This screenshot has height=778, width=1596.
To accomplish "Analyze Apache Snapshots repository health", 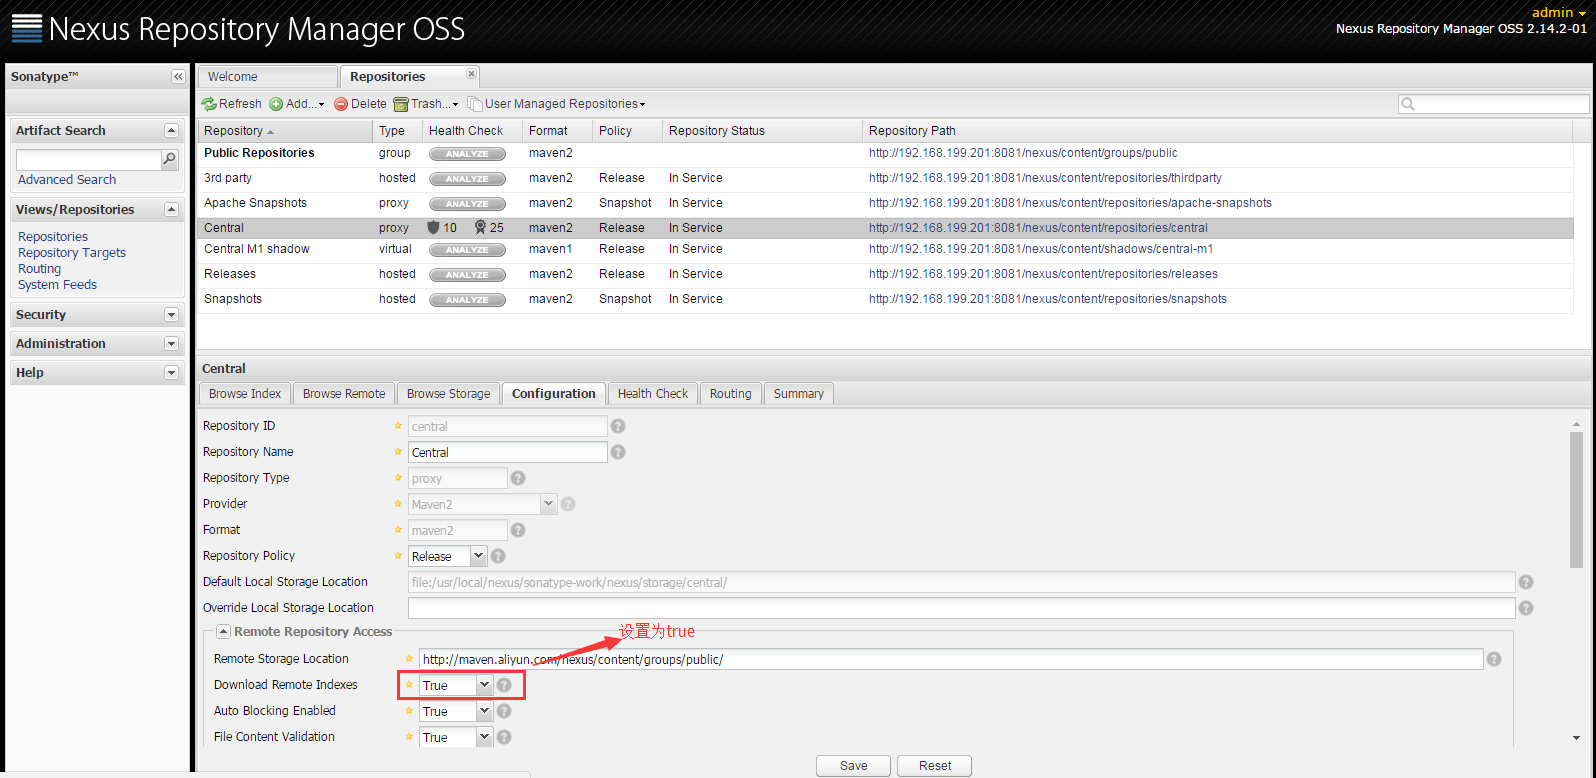I will [x=467, y=204].
